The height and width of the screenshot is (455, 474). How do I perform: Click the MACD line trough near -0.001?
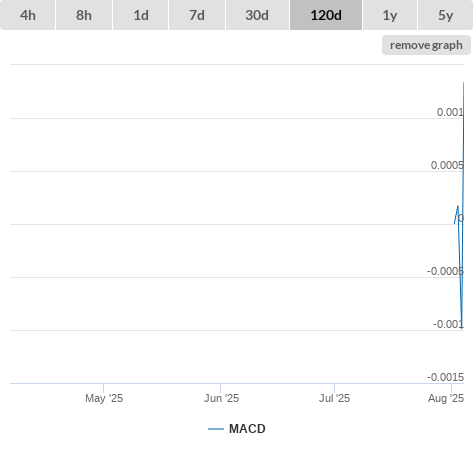point(462,327)
